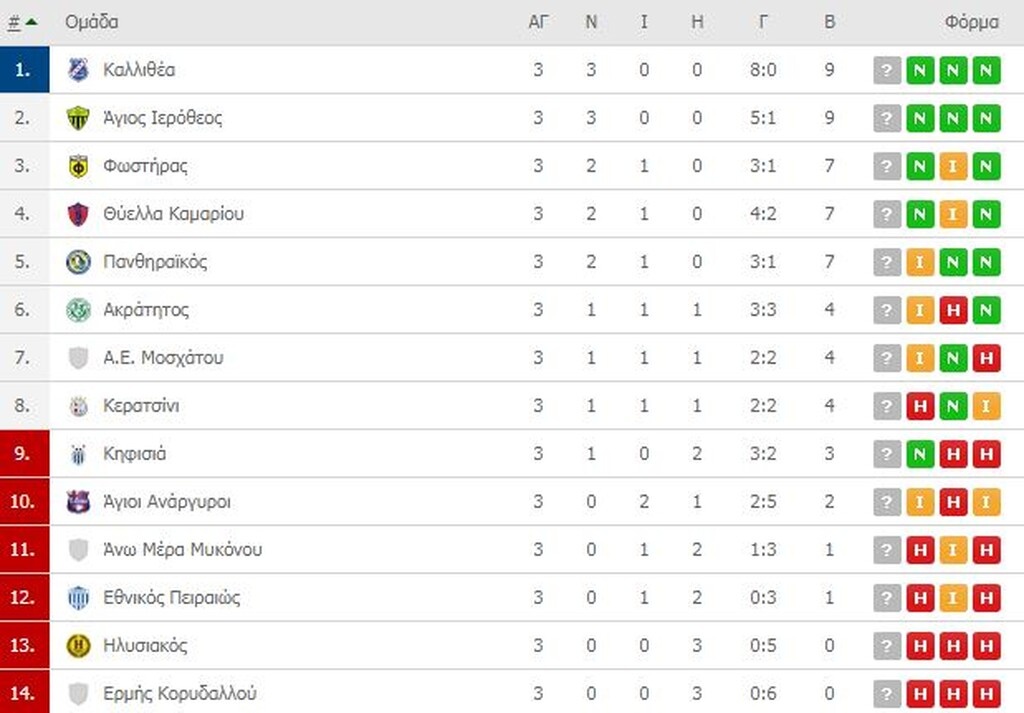The height and width of the screenshot is (713, 1024).
Task: Click the Καλλιθέα team crest icon
Action: pos(78,70)
